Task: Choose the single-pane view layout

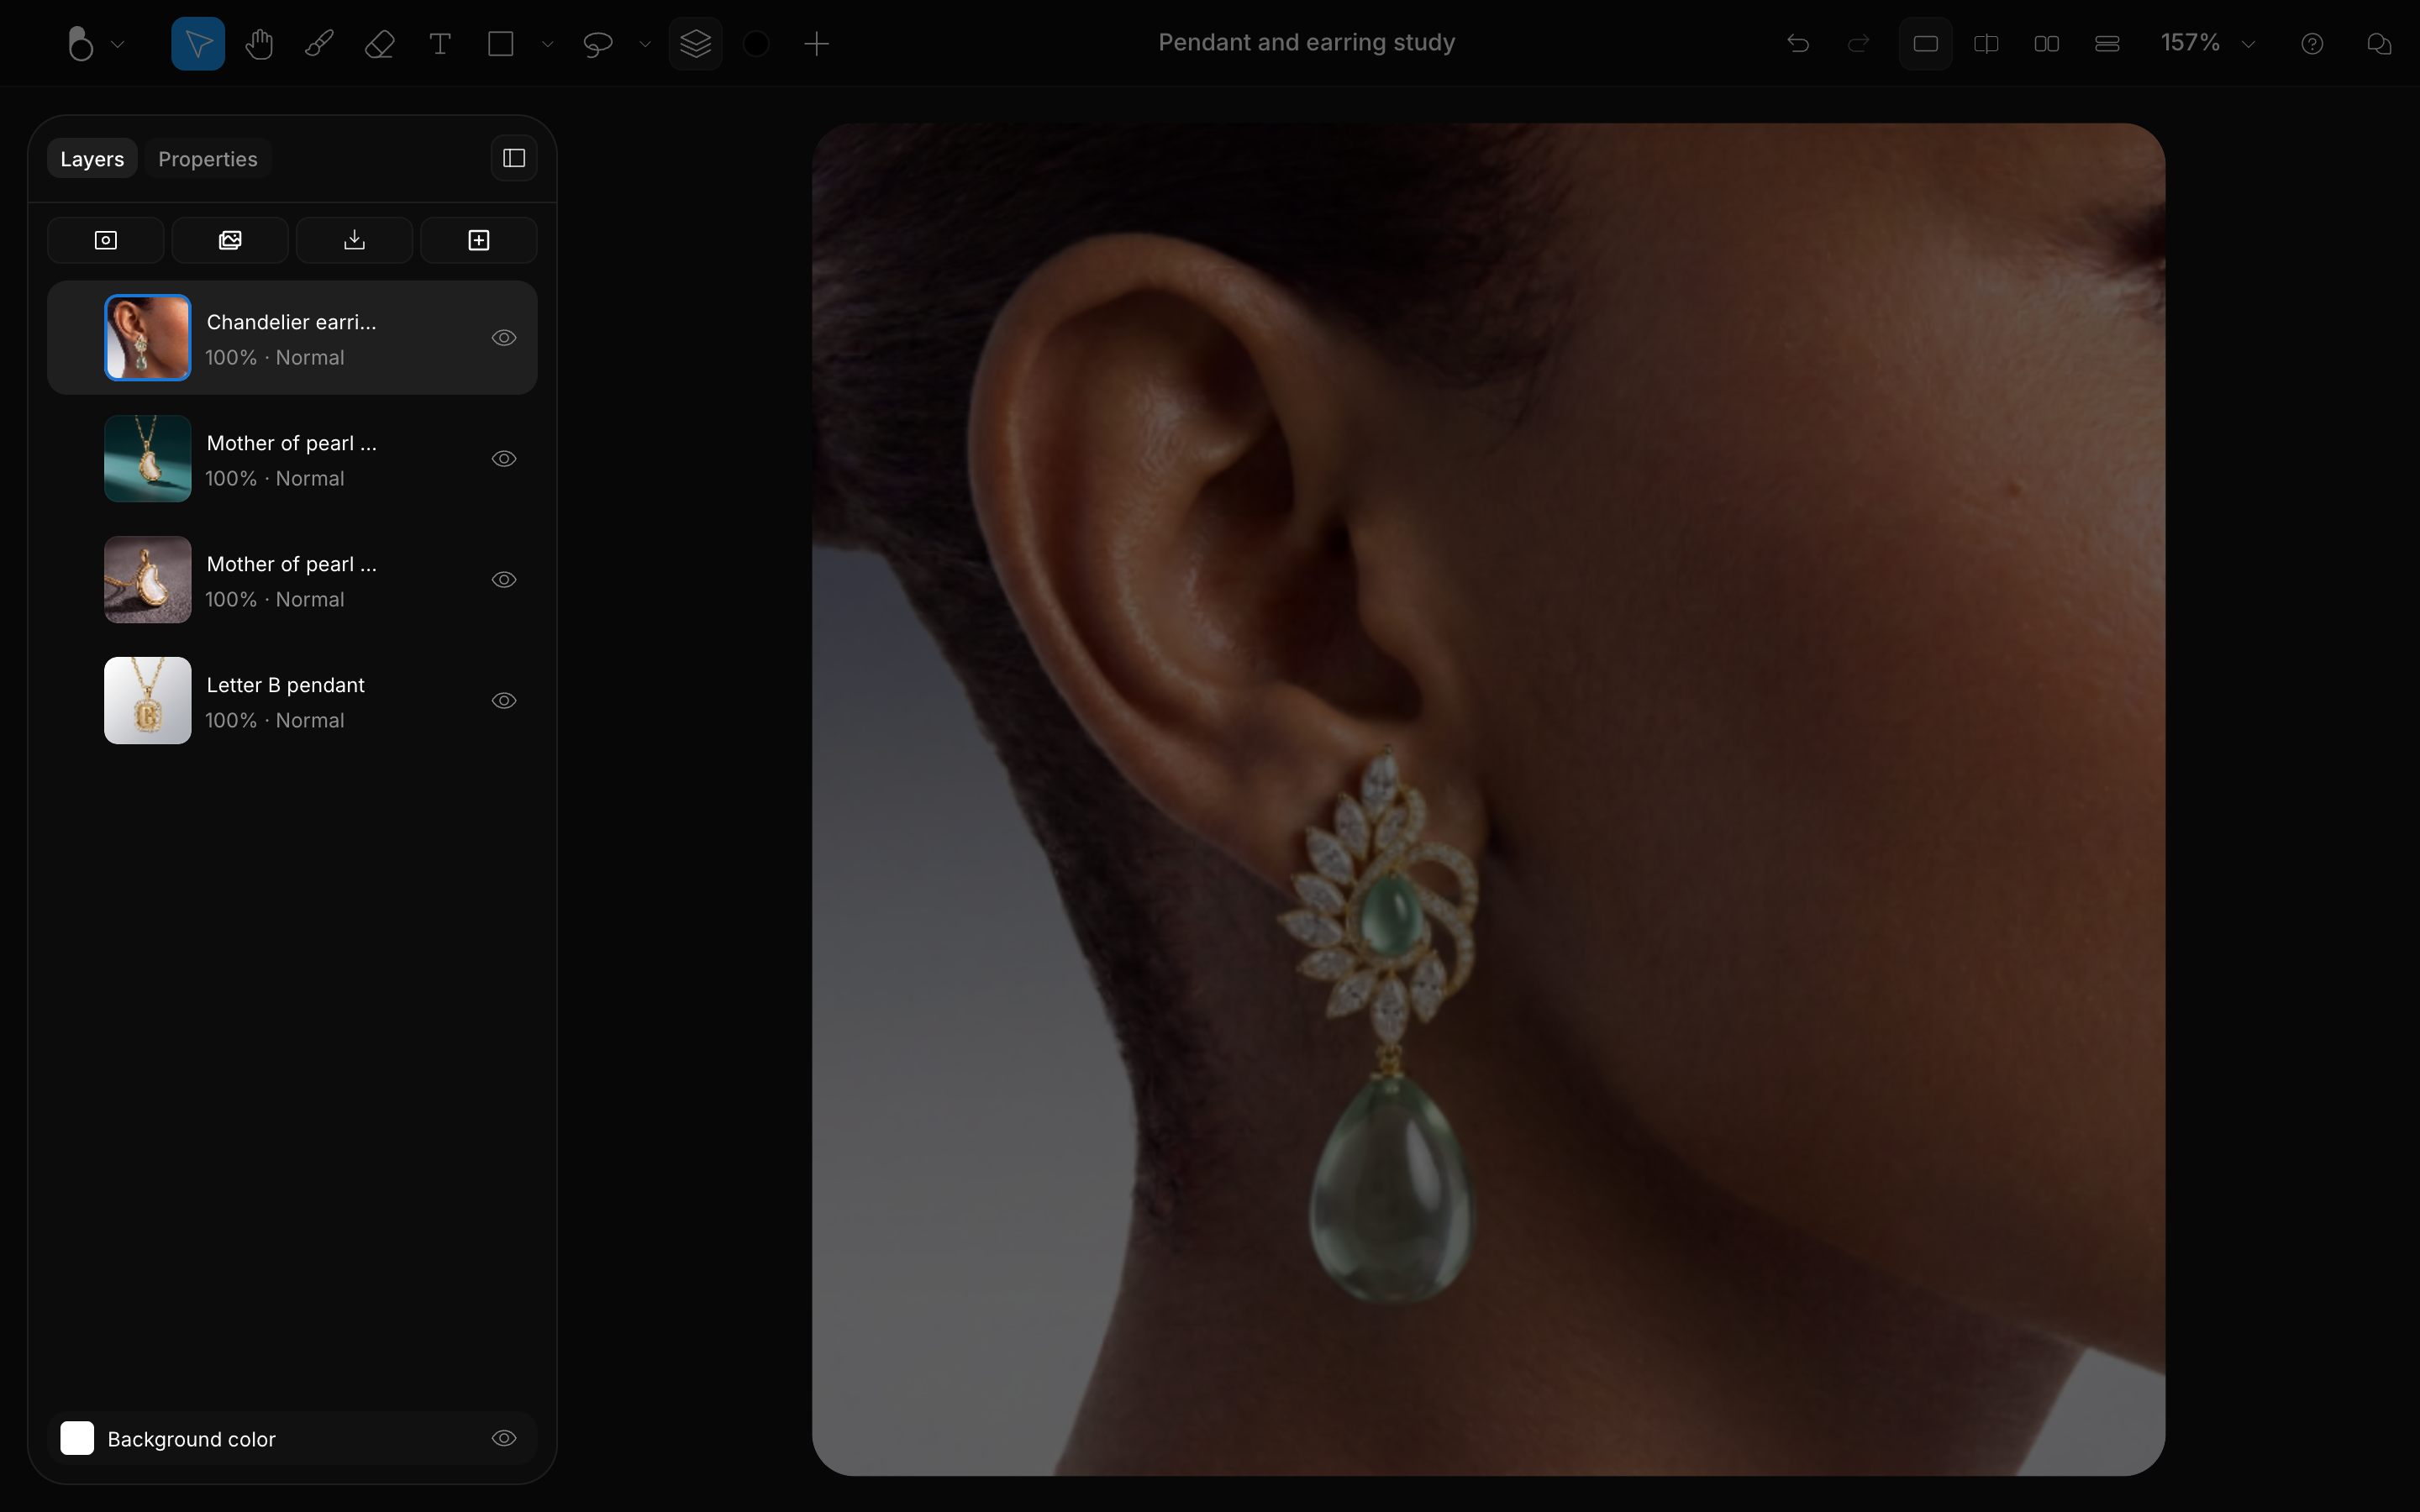Action: 1926,44
